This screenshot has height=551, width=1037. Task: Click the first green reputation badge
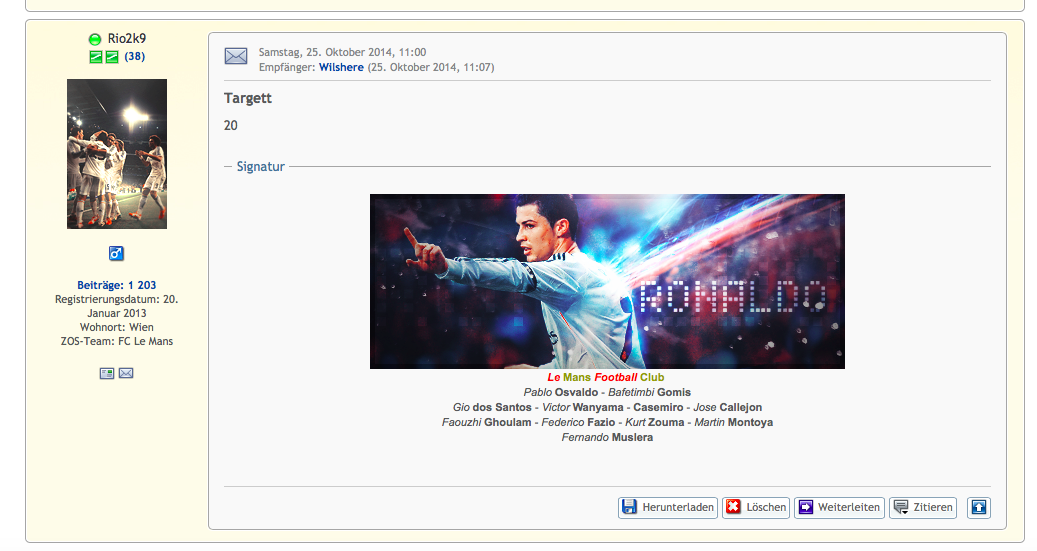click(x=96, y=57)
